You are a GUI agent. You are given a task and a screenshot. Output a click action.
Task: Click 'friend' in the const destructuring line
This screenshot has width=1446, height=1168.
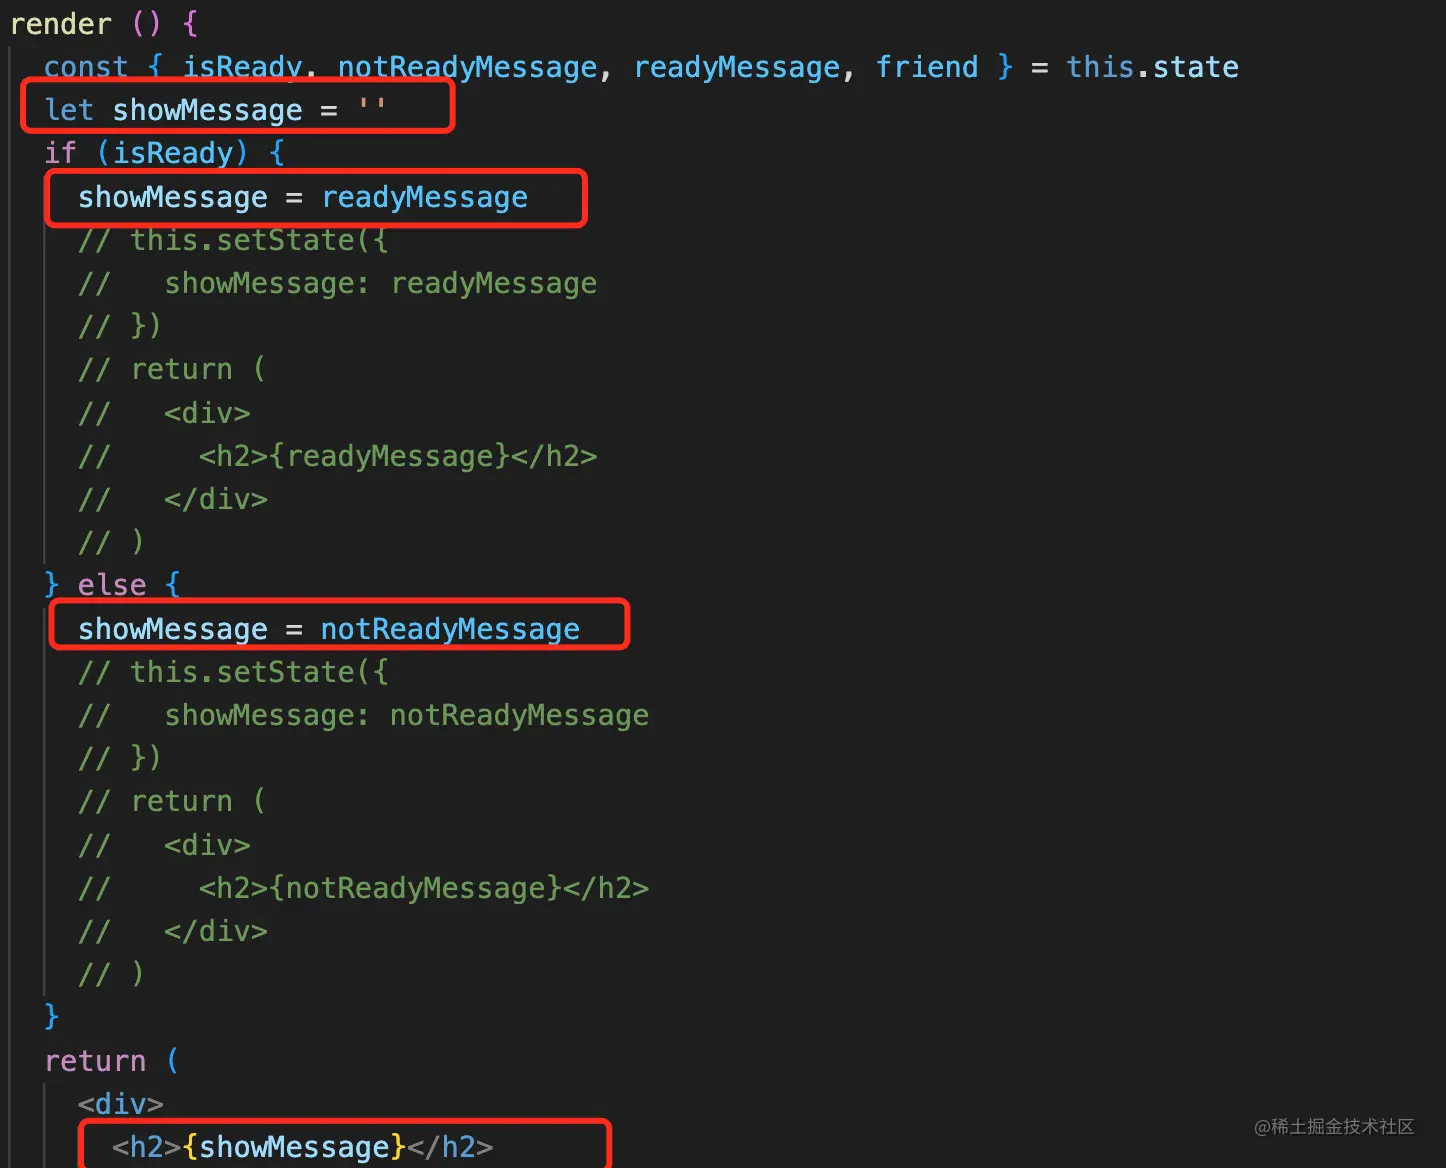(927, 67)
